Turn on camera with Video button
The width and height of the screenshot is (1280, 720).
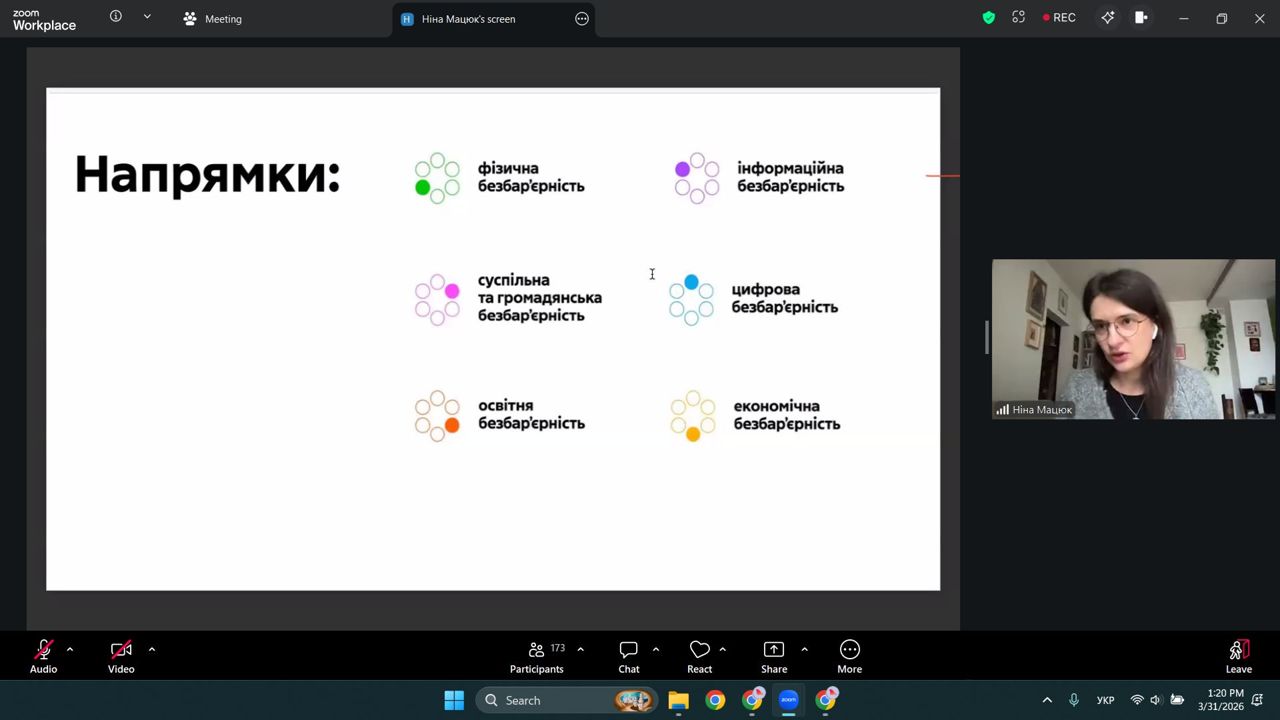(x=121, y=656)
